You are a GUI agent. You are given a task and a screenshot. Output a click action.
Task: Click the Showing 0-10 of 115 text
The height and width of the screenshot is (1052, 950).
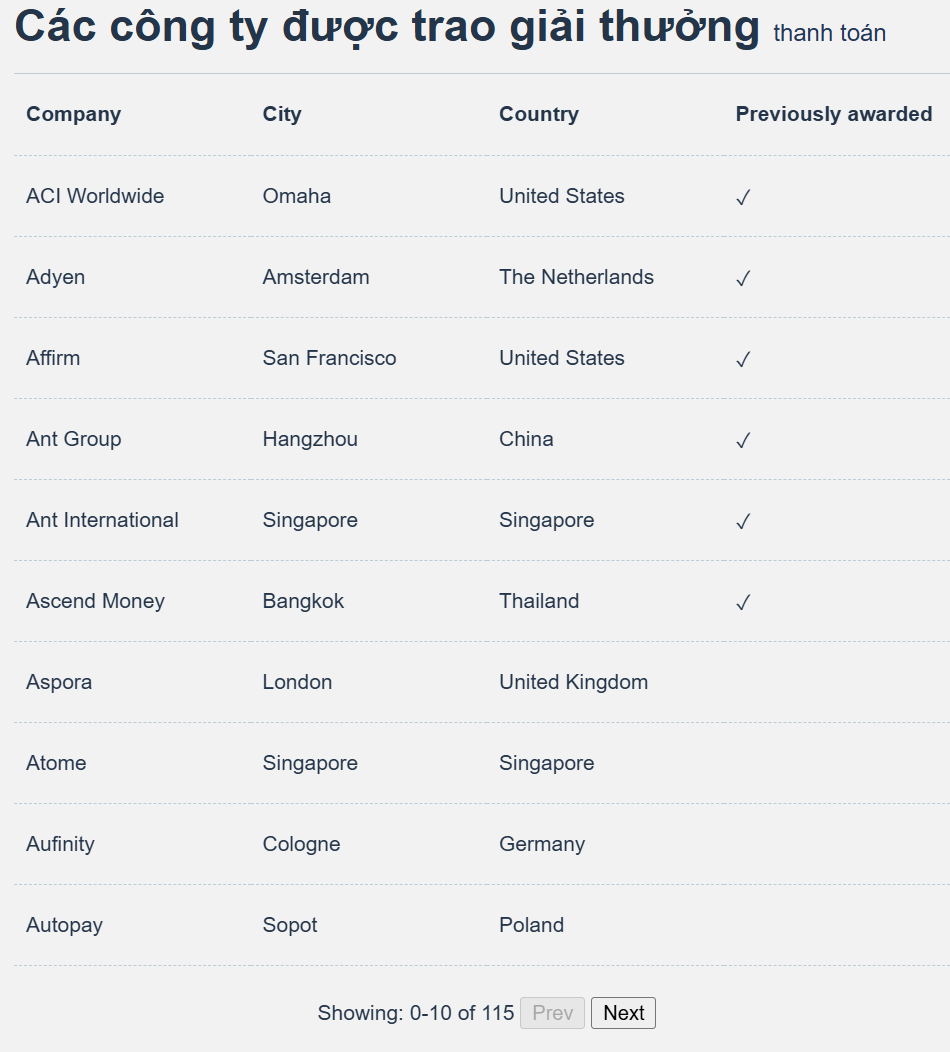click(416, 1012)
